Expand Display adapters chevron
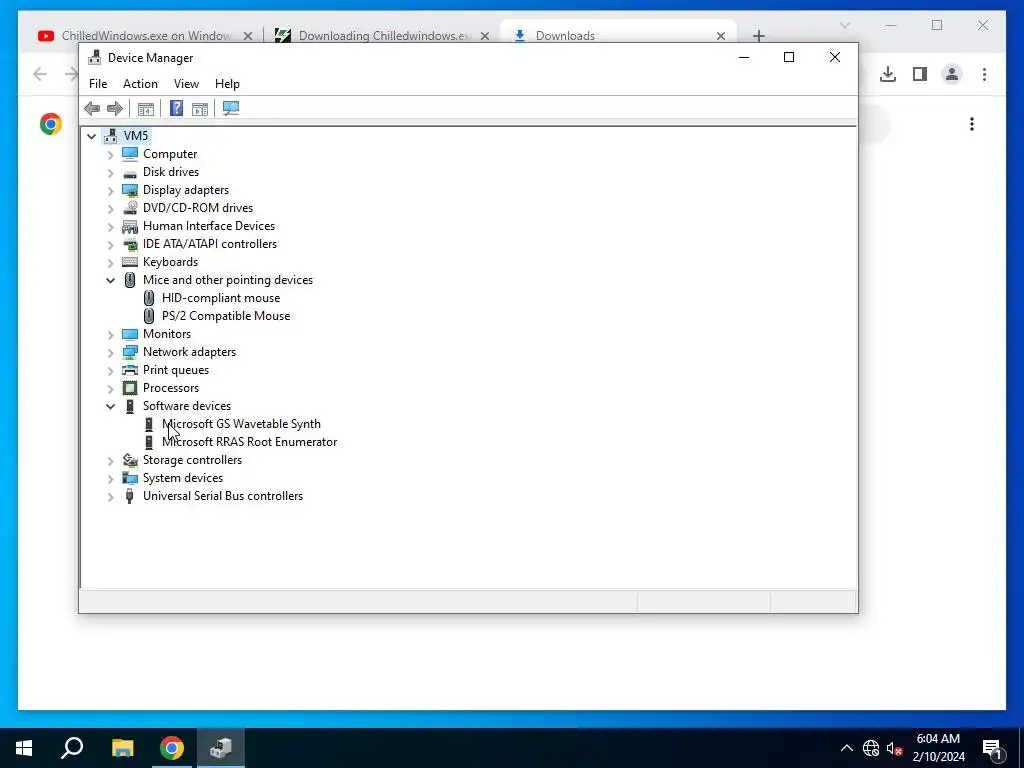1024x768 pixels. [110, 191]
